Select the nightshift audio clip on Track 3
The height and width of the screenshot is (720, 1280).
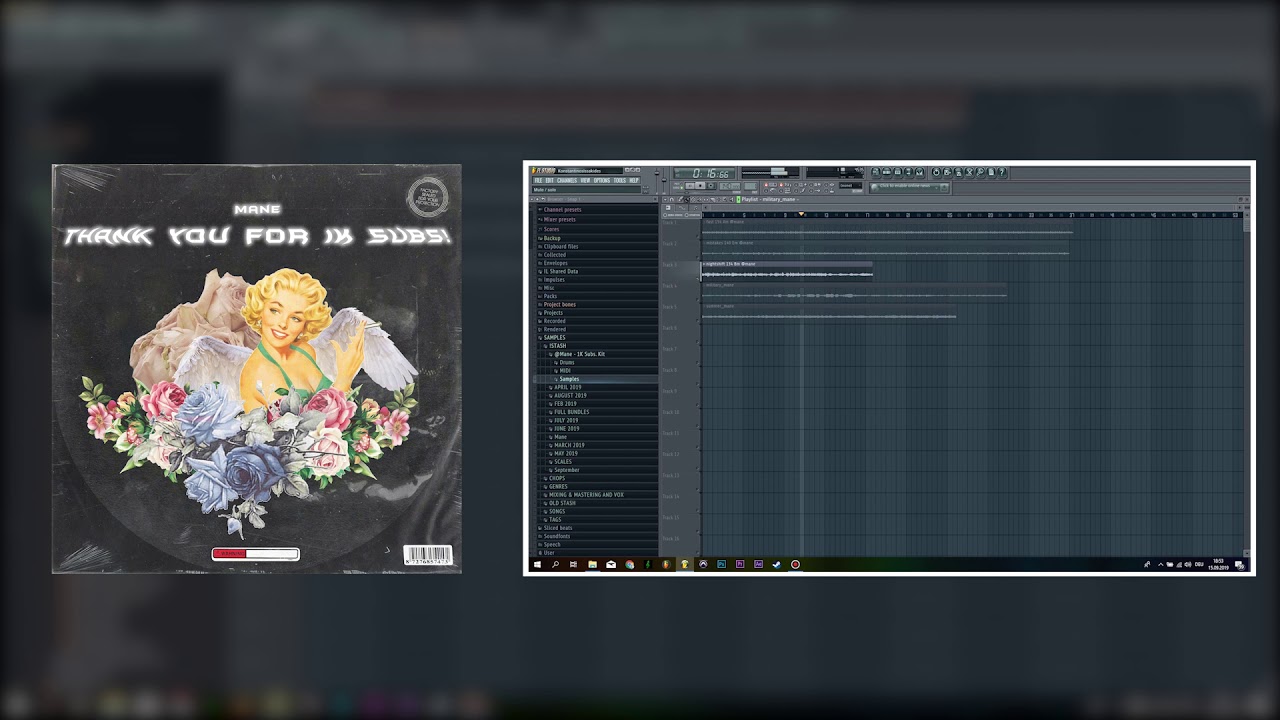(787, 271)
